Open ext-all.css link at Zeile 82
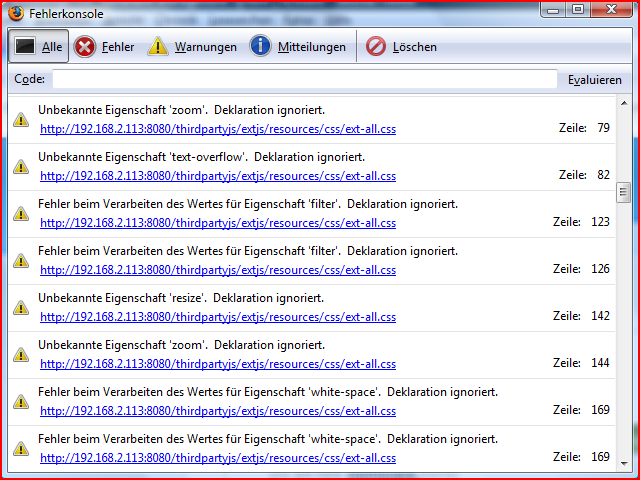Viewport: 640px width, 480px height. tap(218, 176)
